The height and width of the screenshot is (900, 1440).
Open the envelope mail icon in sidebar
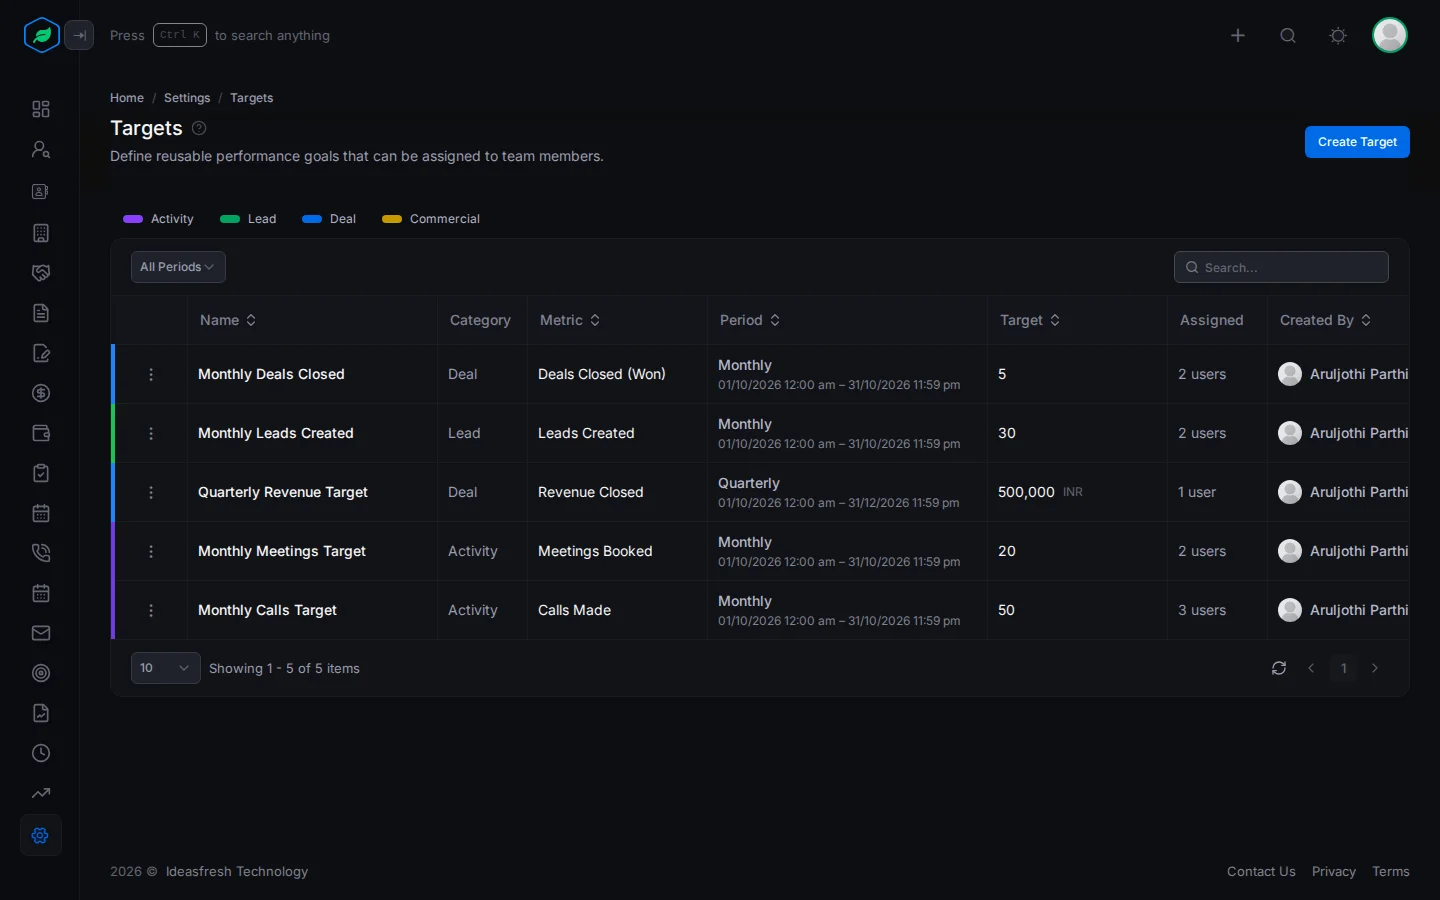click(x=41, y=633)
